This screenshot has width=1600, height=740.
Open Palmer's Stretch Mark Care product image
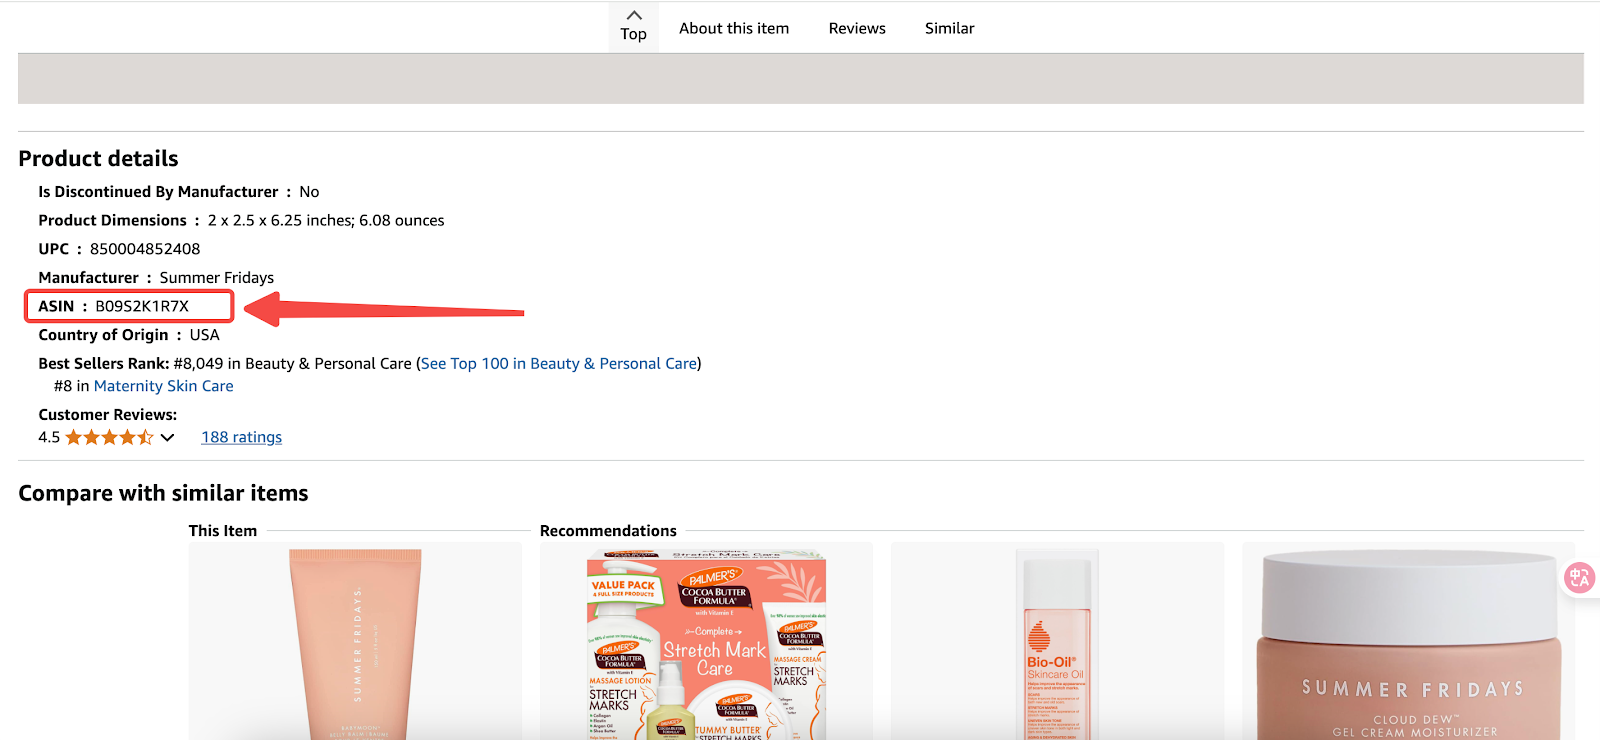pyautogui.click(x=706, y=643)
